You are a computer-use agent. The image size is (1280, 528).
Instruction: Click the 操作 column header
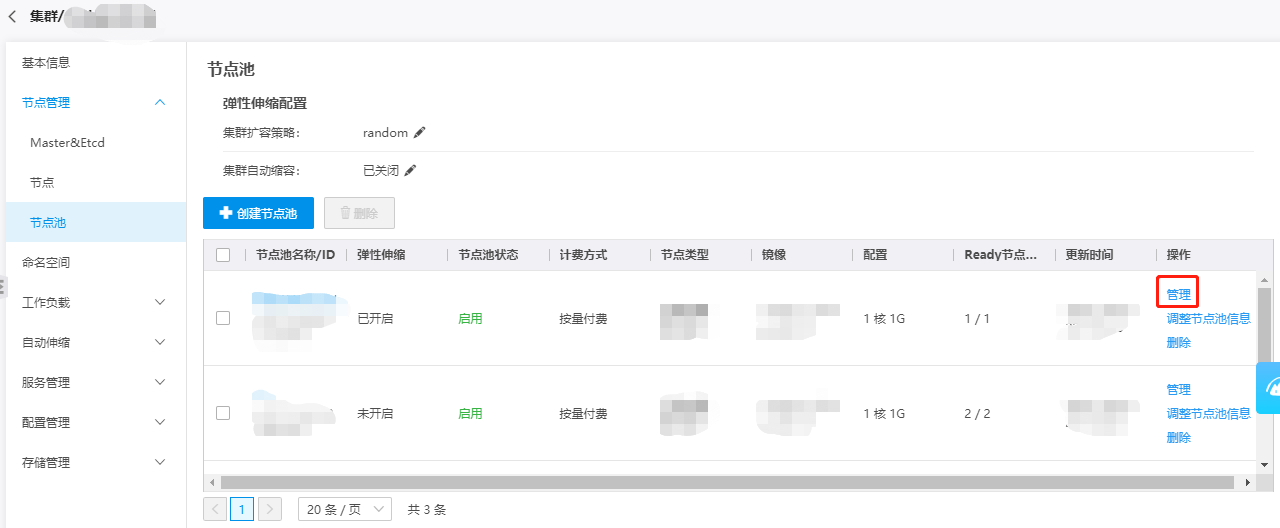click(1178, 255)
